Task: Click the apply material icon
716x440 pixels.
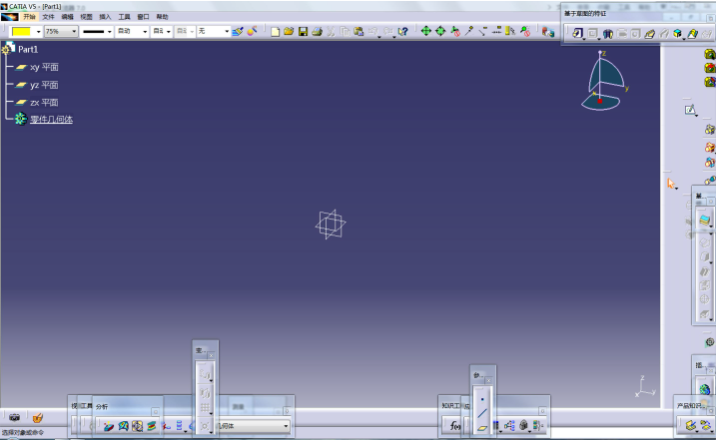Action: (x=548, y=31)
